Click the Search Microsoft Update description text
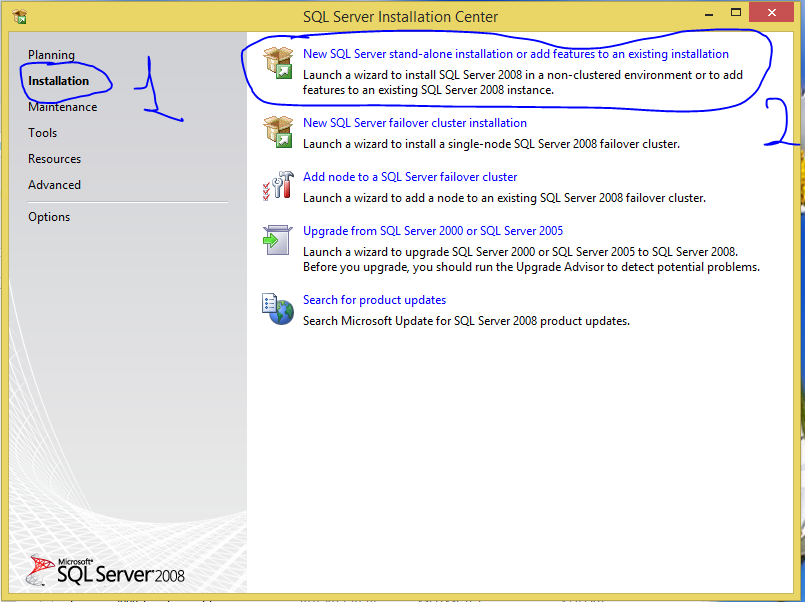This screenshot has width=805, height=602. [x=466, y=321]
